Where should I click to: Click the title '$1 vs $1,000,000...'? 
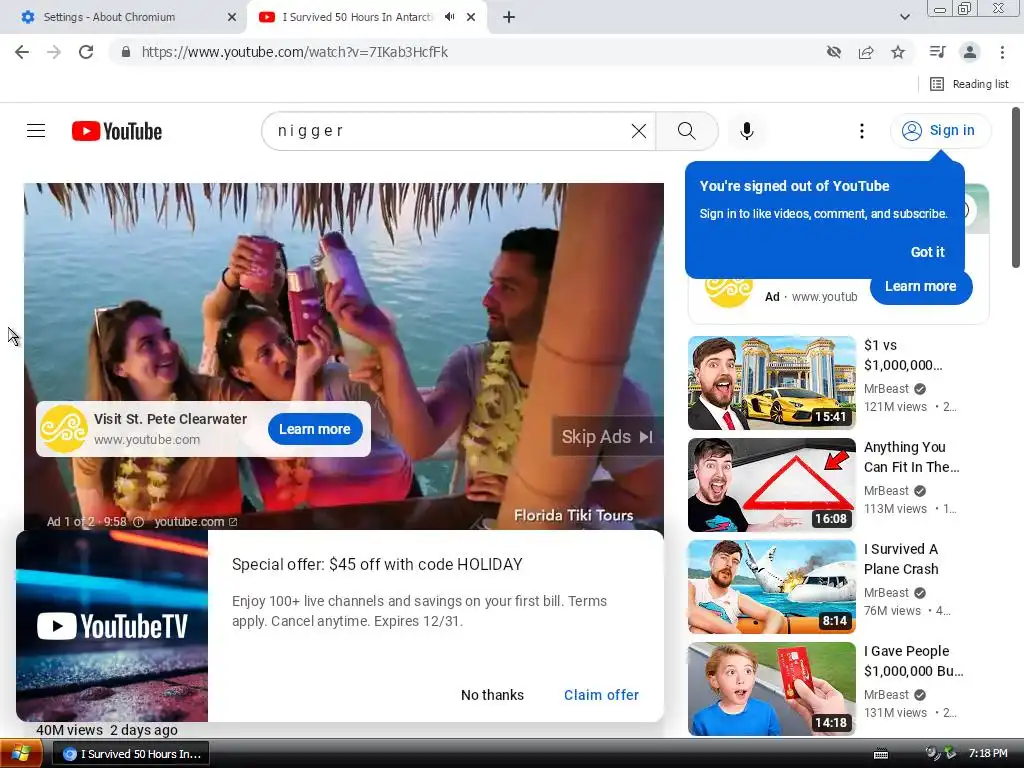(x=903, y=355)
